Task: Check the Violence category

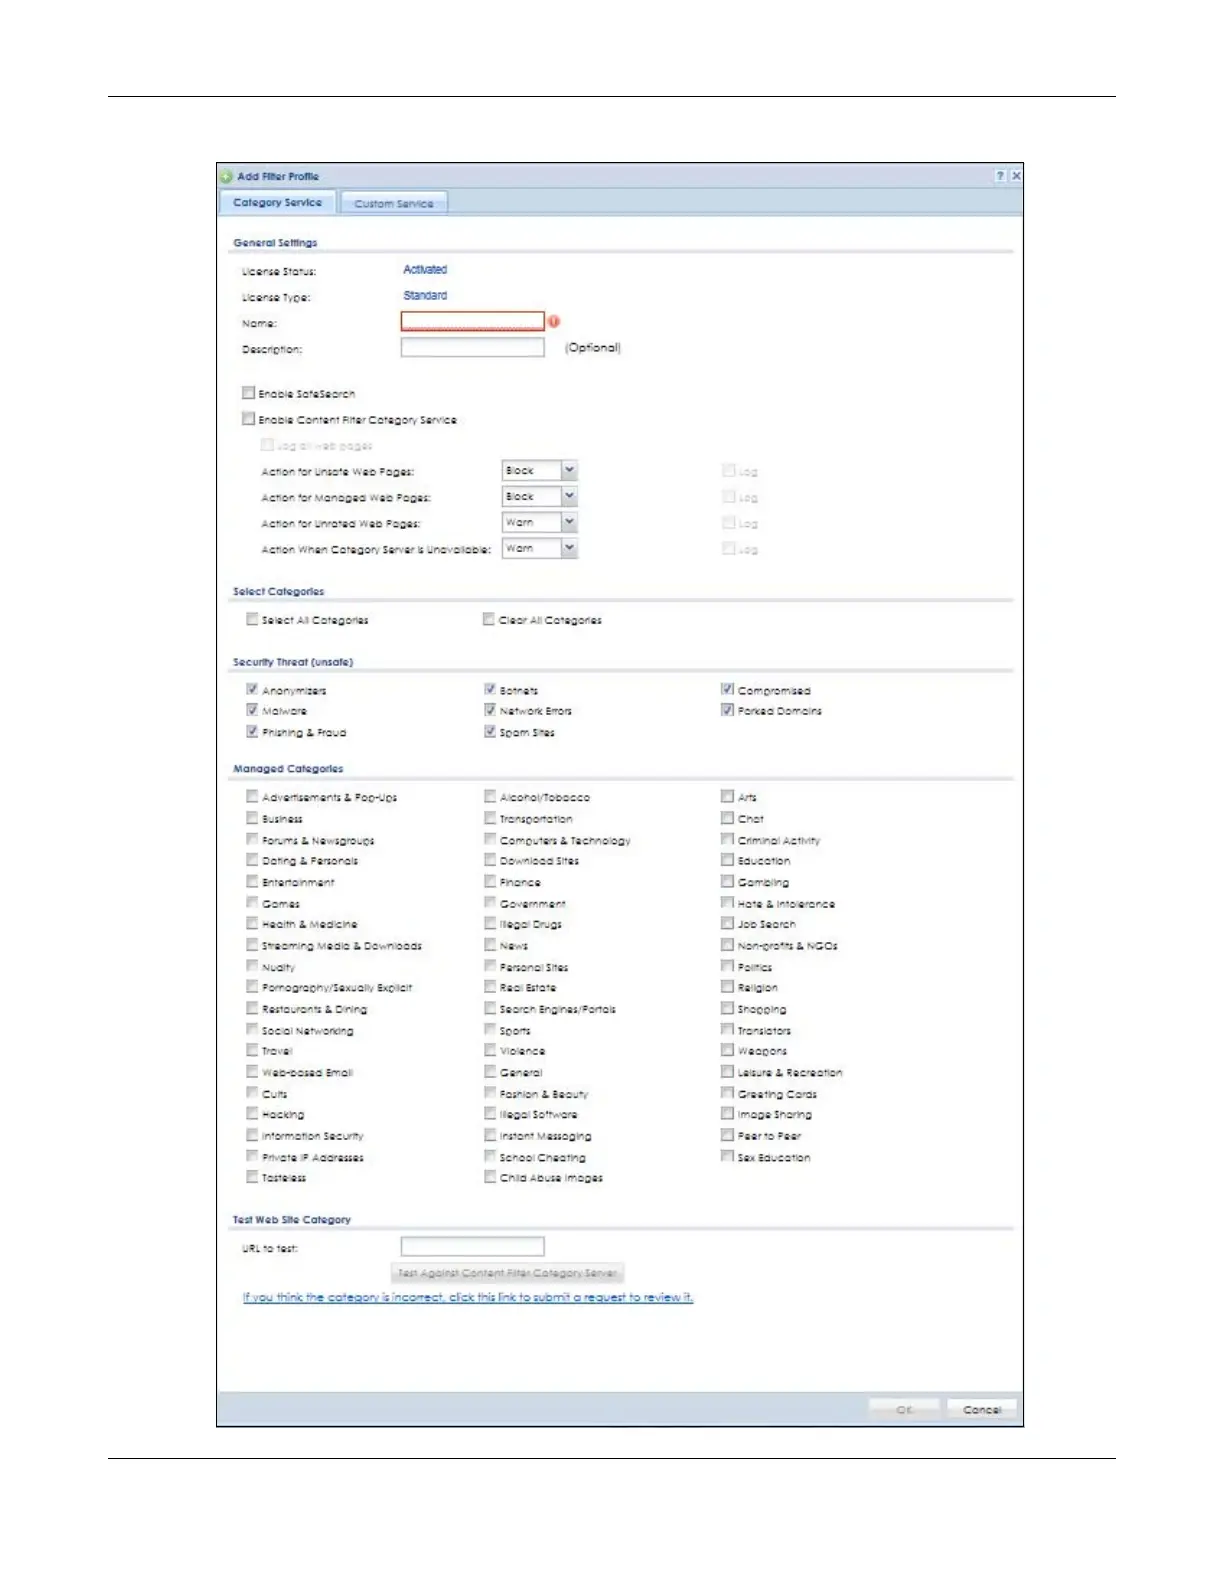Action: (490, 1050)
